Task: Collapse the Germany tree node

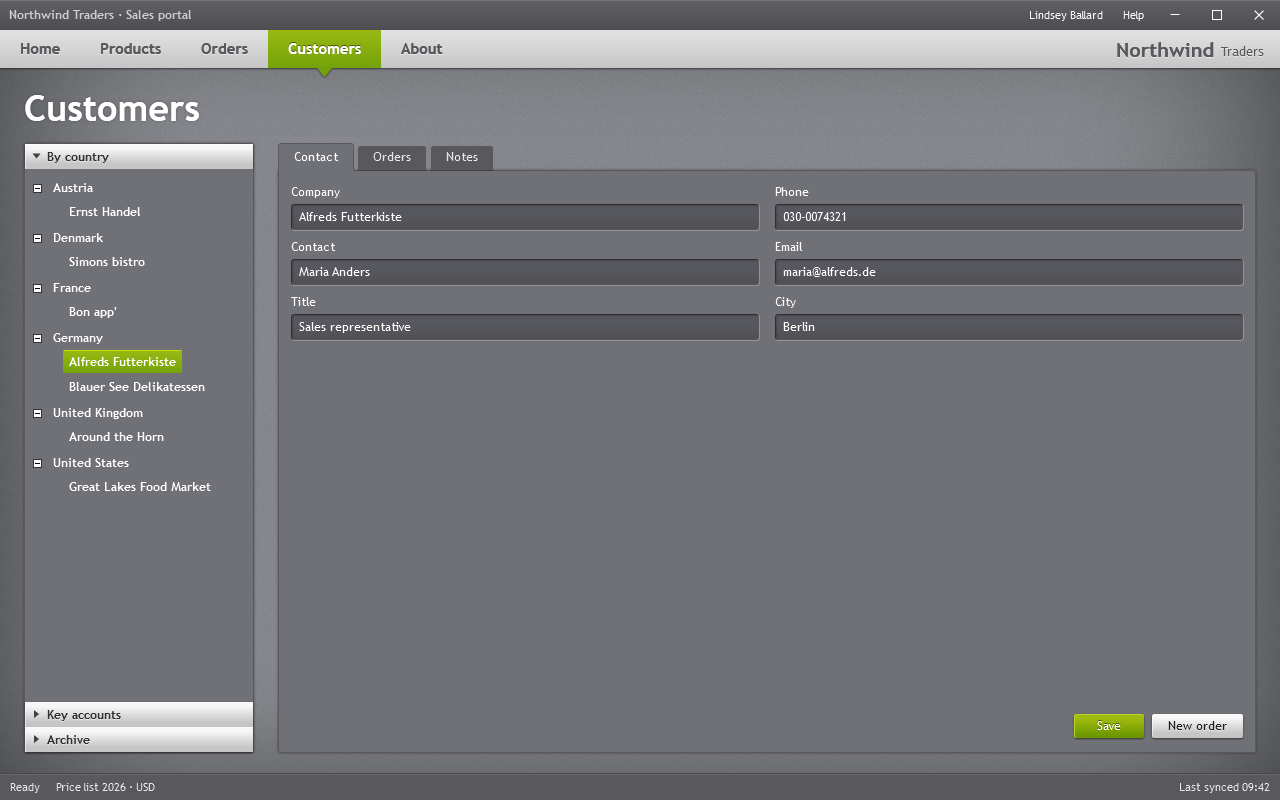Action: point(37,338)
